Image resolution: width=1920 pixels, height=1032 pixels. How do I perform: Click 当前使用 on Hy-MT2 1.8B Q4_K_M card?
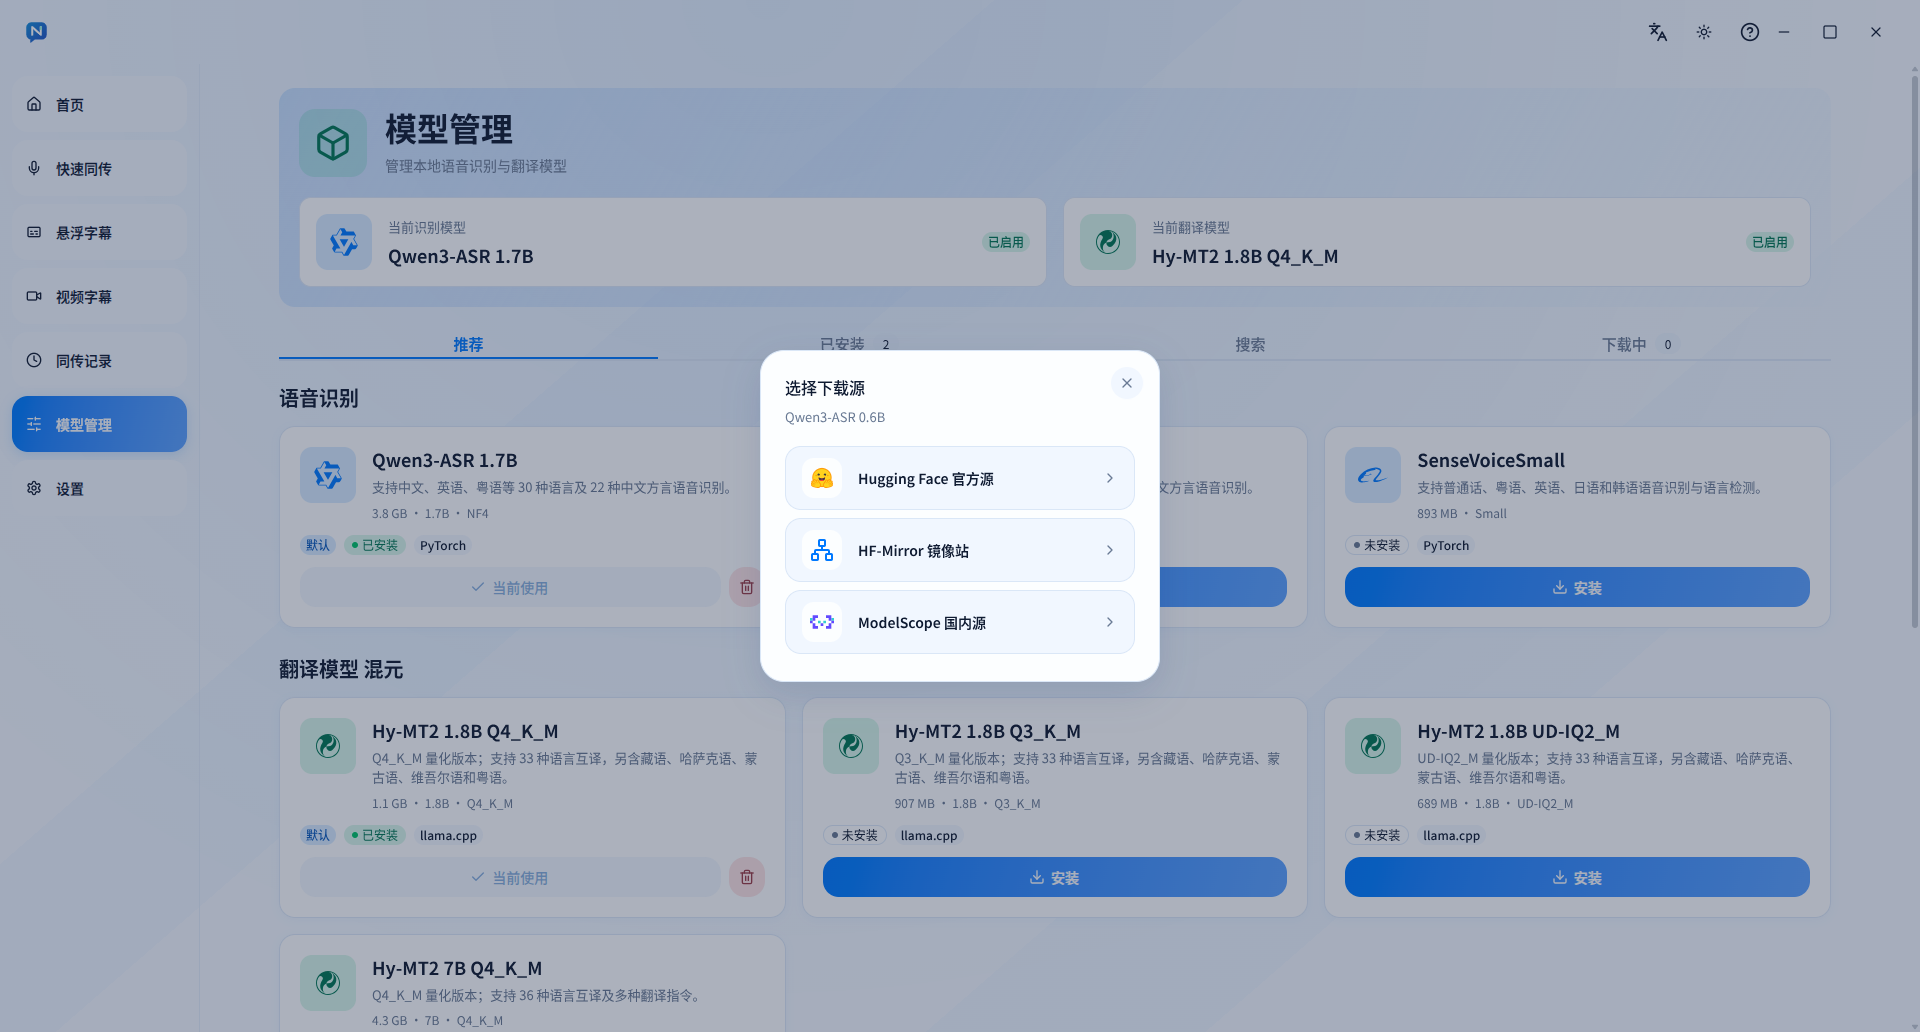[510, 877]
